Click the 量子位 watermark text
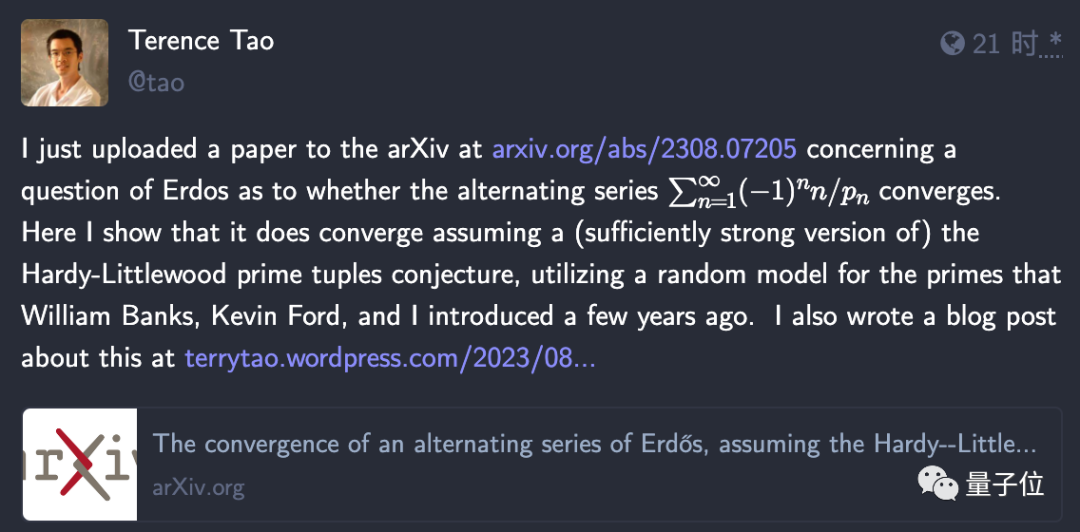1080x532 pixels. (1005, 485)
